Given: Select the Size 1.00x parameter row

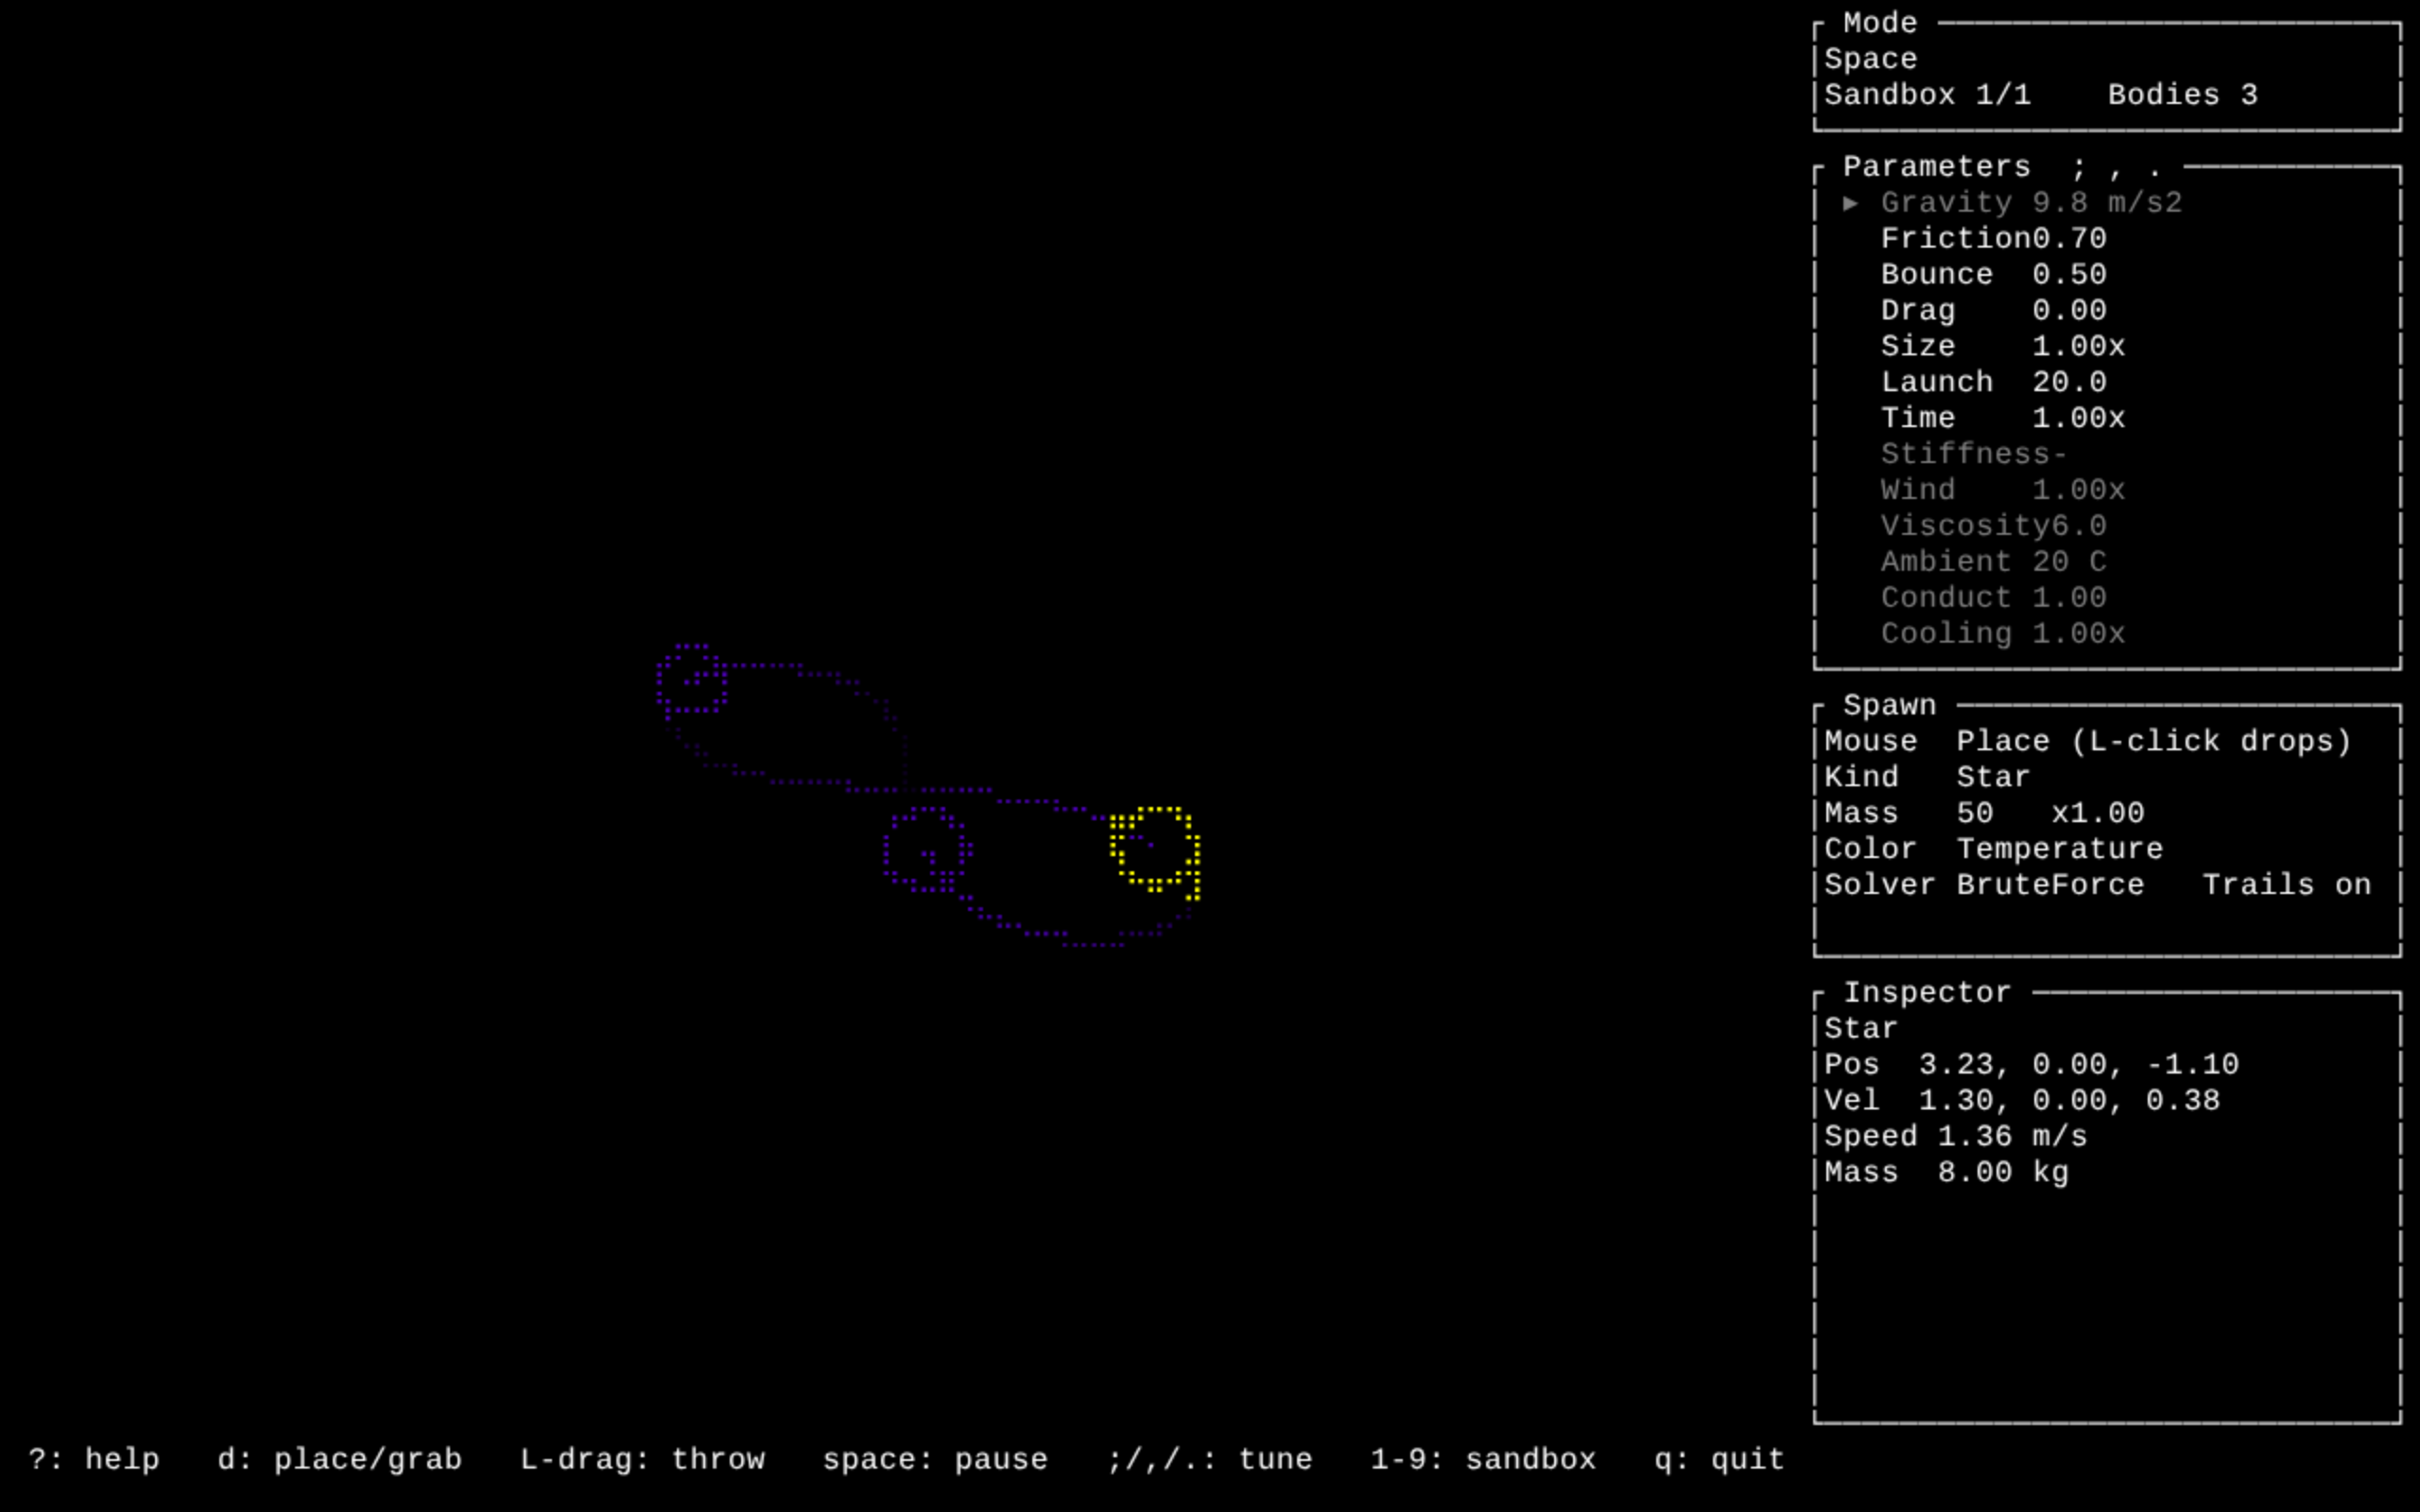Looking at the screenshot, I should [x=2002, y=347].
